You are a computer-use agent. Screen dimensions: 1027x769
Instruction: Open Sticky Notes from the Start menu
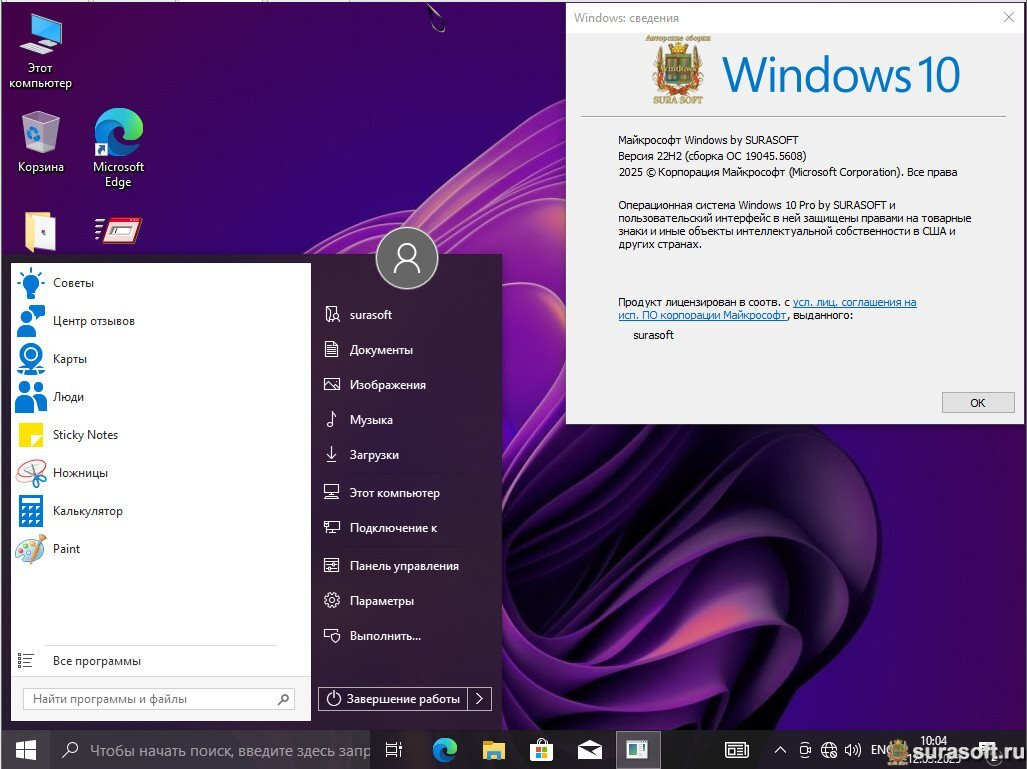click(85, 435)
